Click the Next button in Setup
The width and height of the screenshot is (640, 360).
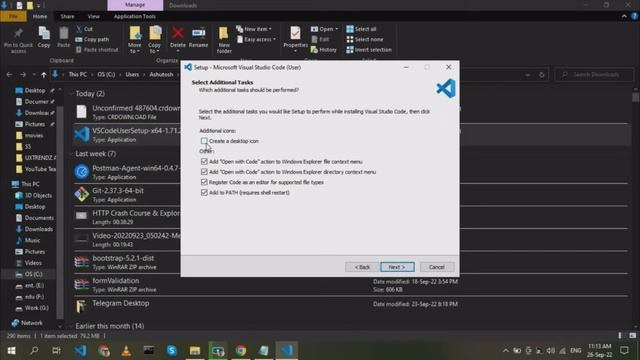tap(397, 267)
